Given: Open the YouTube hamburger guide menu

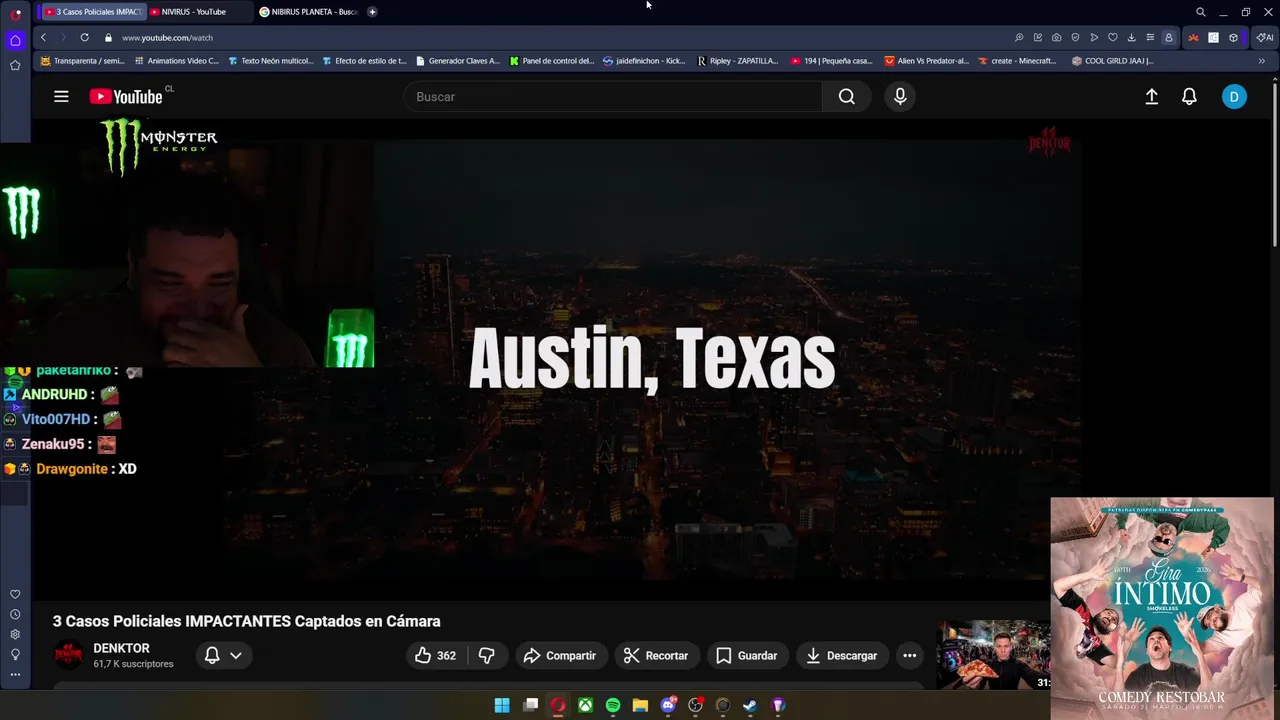Looking at the screenshot, I should click(x=61, y=97).
